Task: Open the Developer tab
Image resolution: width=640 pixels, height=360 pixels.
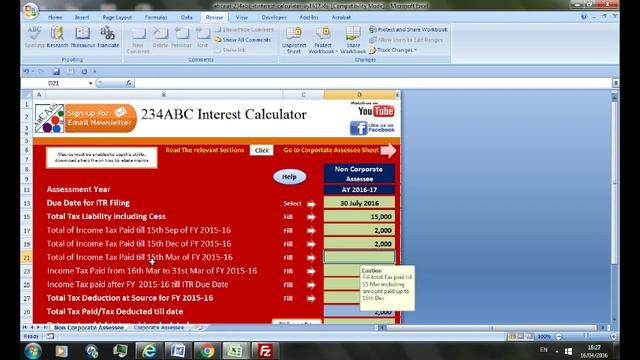Action: (274, 18)
